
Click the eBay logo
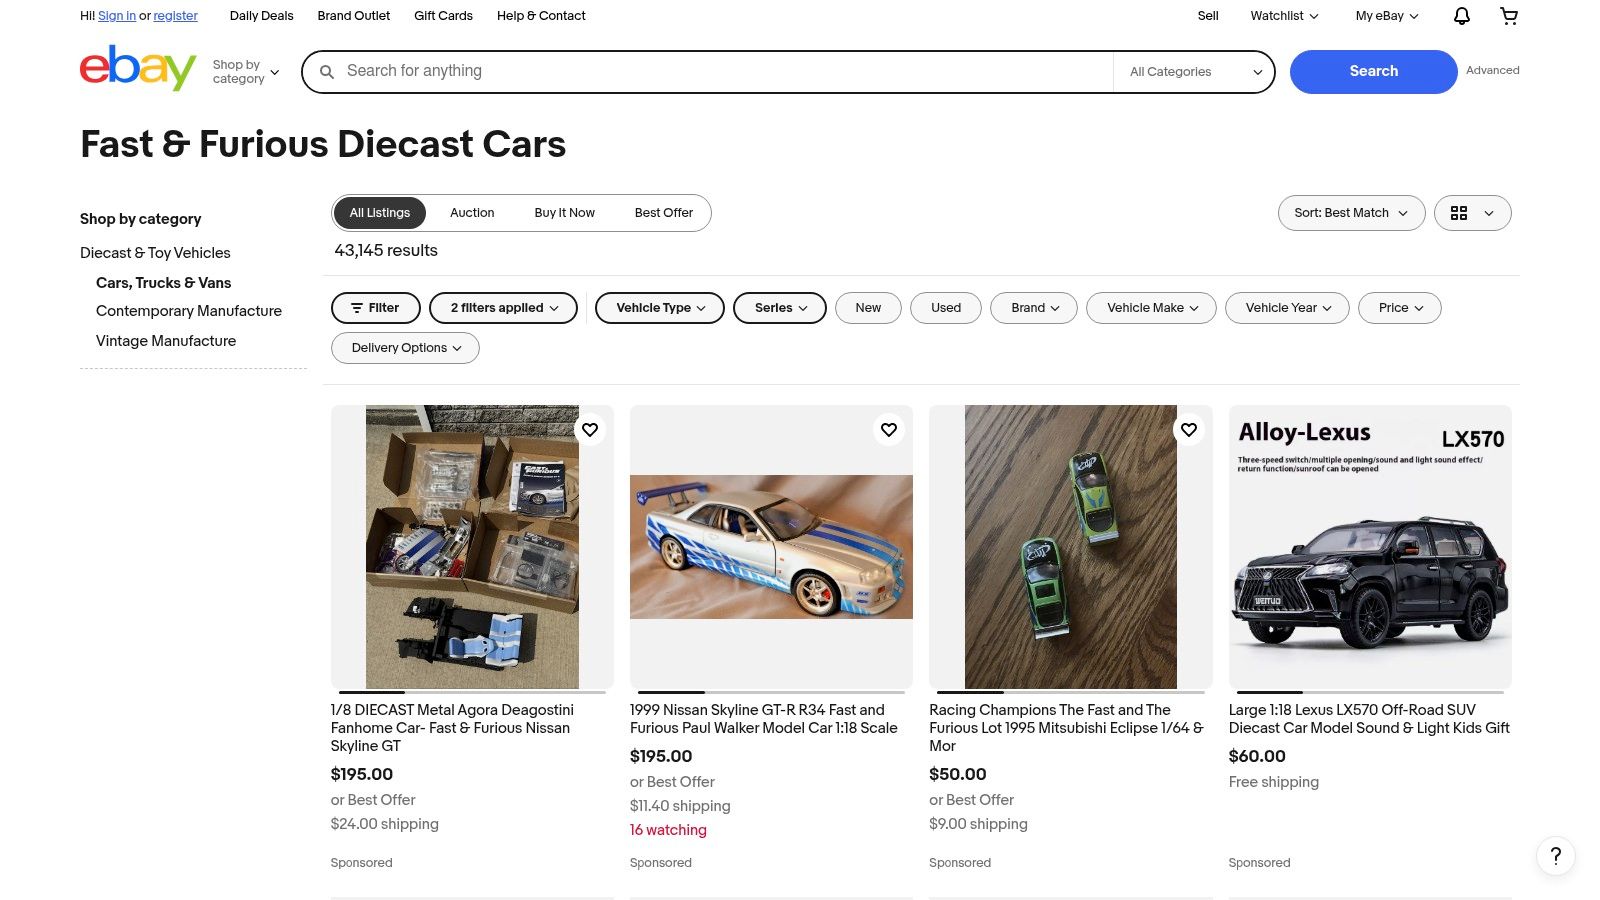(x=138, y=68)
